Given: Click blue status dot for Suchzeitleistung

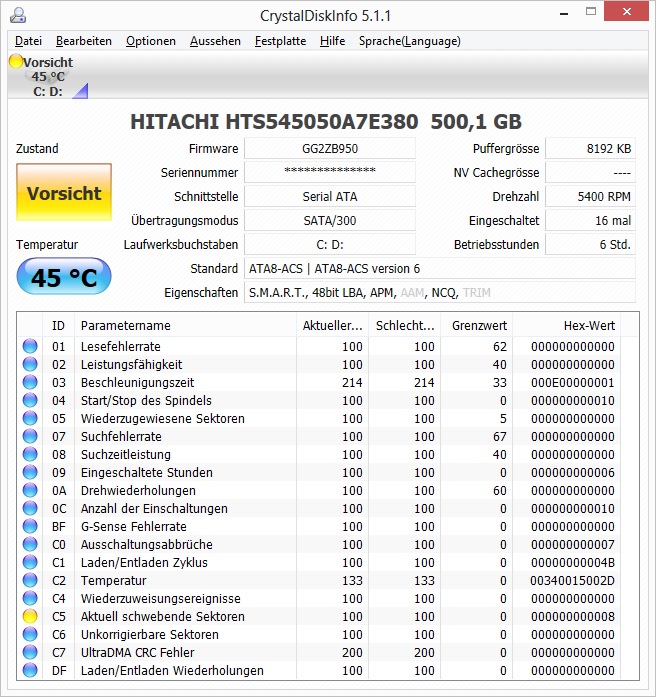Looking at the screenshot, I should [x=30, y=454].
